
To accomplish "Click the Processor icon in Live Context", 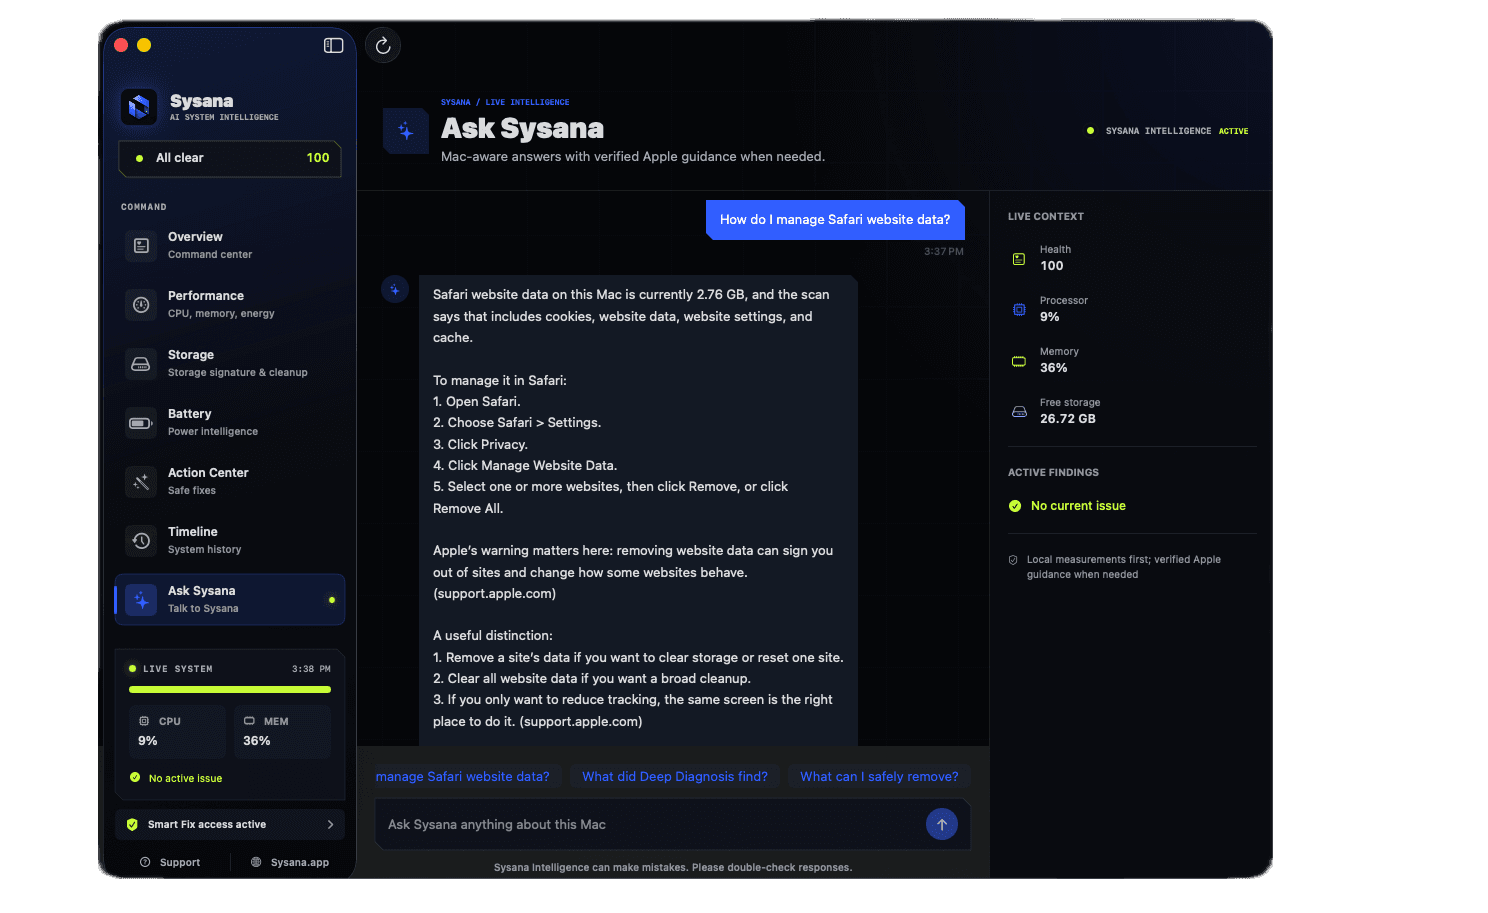I will (x=1019, y=309).
